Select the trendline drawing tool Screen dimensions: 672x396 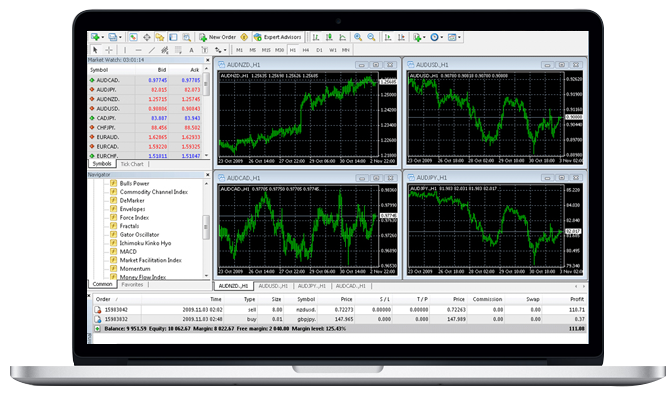coord(151,50)
